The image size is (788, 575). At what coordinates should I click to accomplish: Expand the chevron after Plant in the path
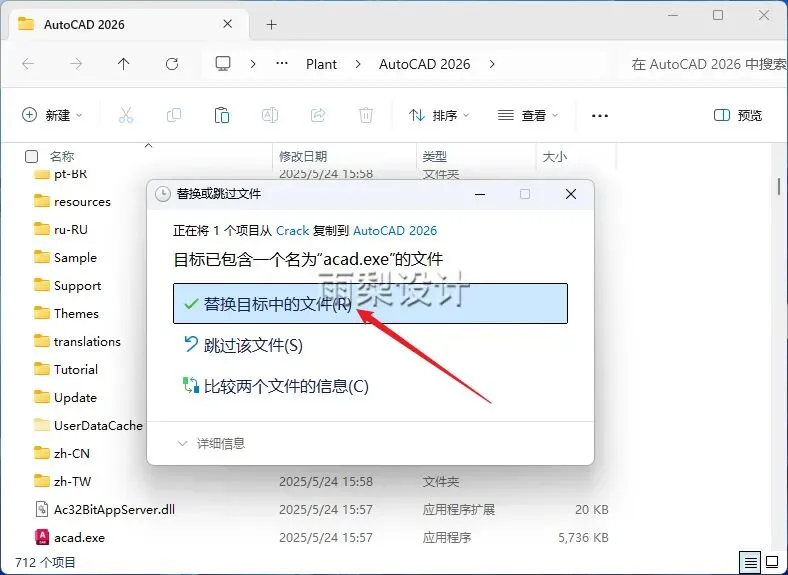358,64
